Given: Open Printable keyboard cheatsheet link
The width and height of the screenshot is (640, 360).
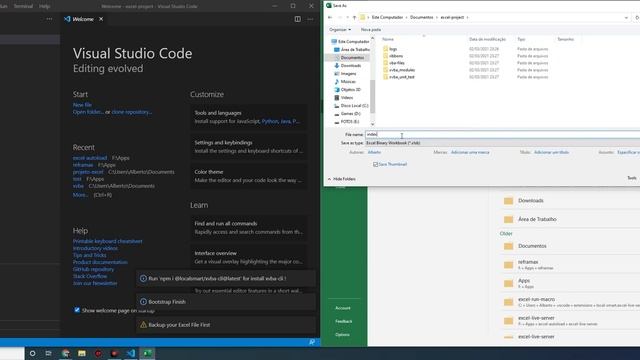Looking at the screenshot, I should pos(107,241).
